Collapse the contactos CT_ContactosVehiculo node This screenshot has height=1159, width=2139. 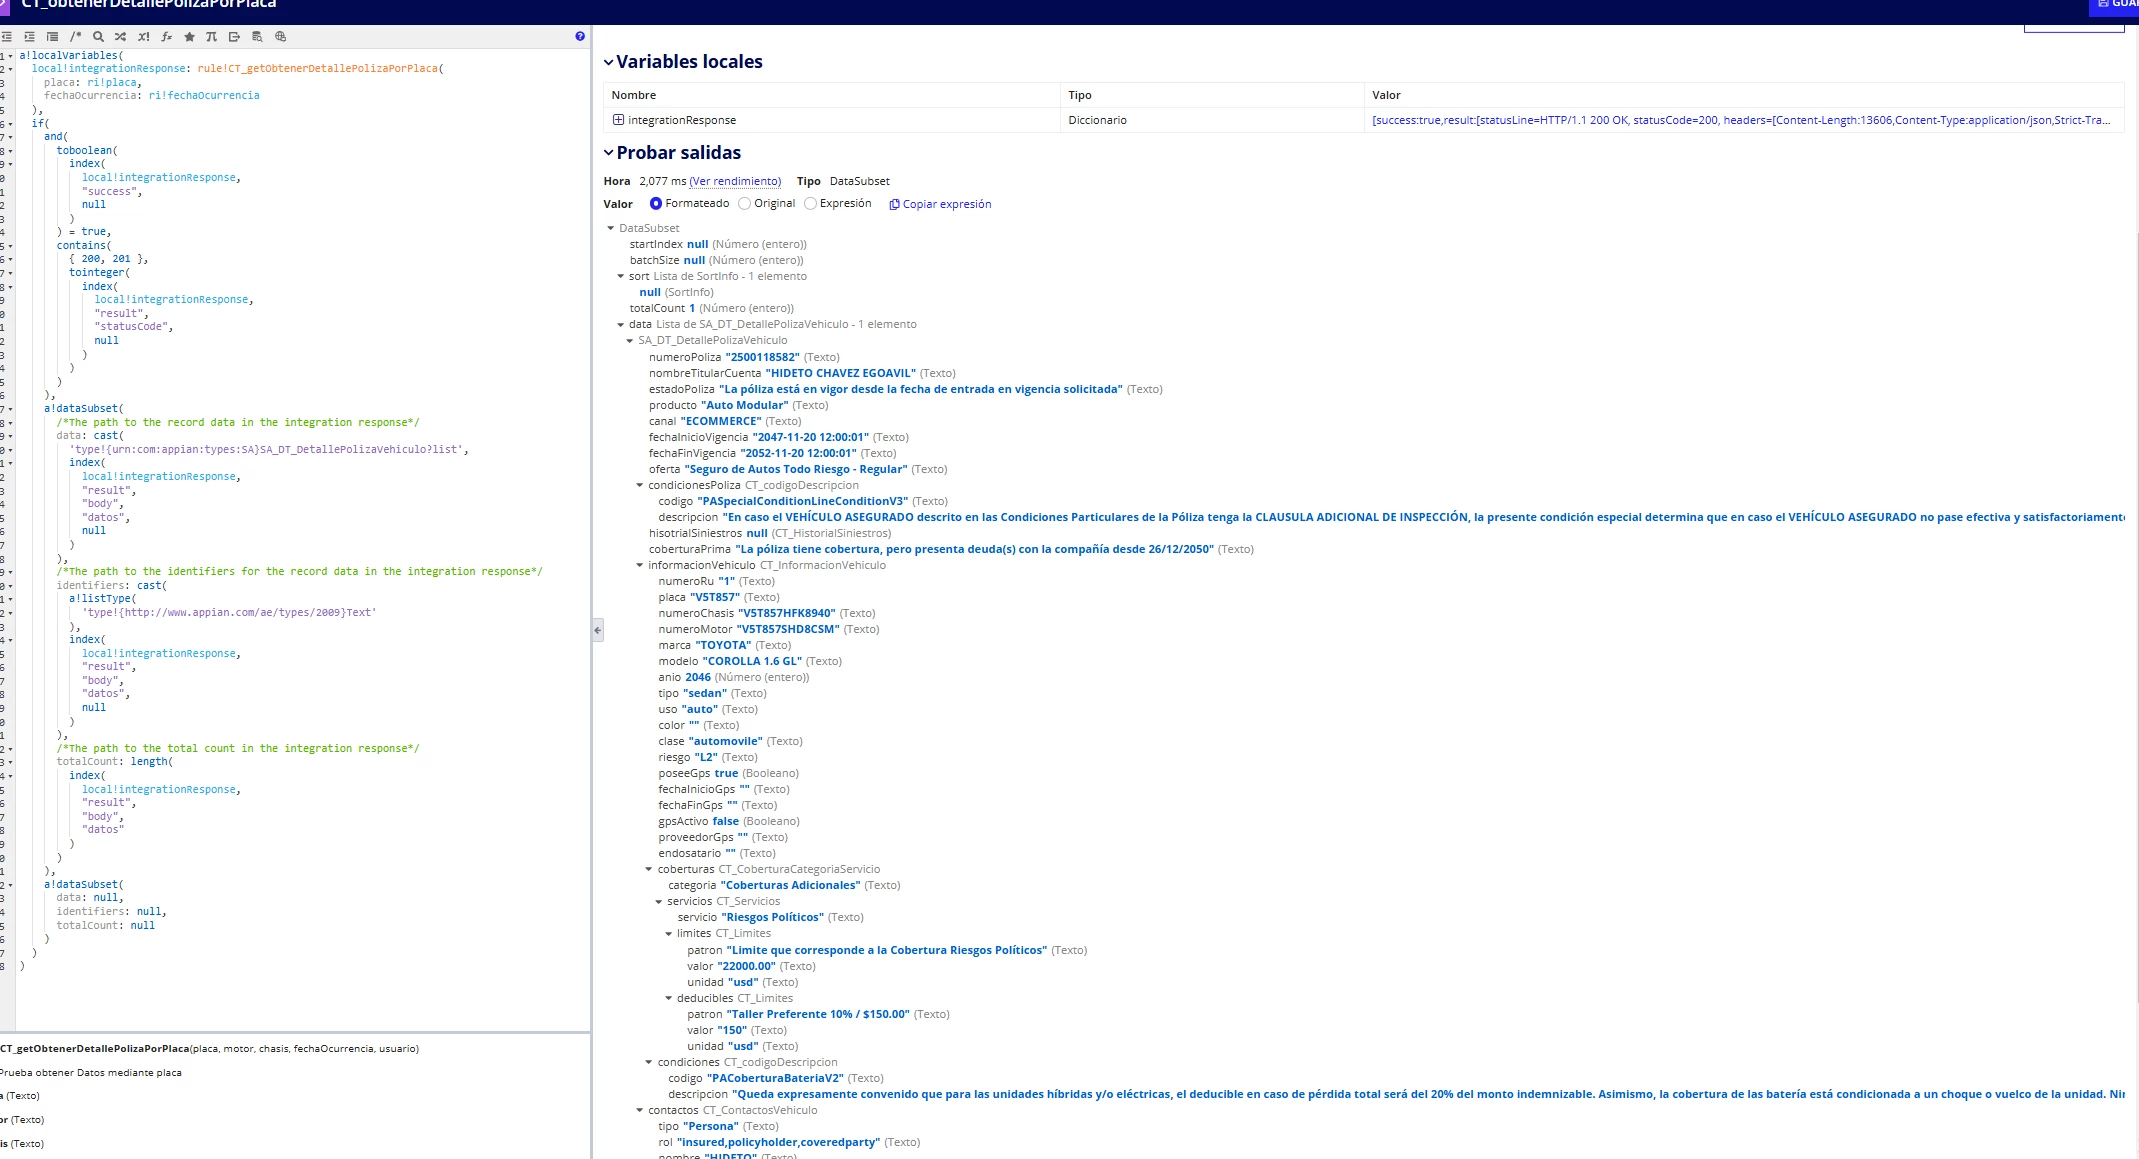pos(640,1110)
